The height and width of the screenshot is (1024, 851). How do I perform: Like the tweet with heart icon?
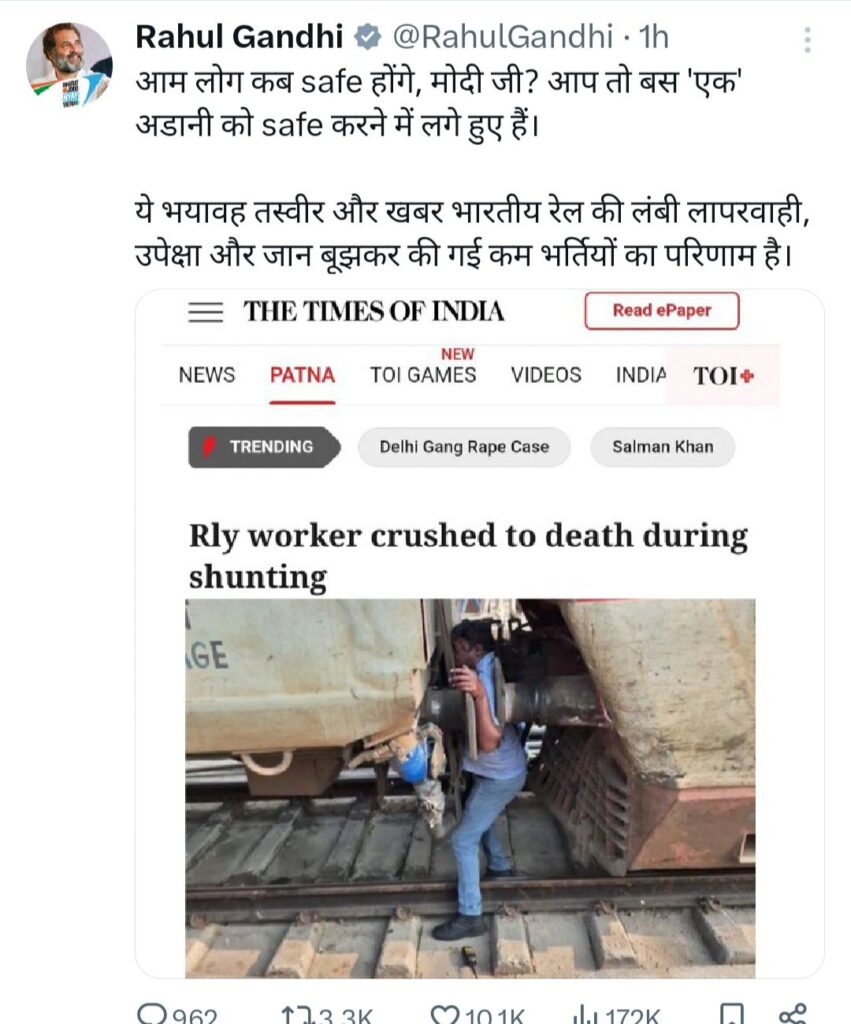tap(445, 1016)
